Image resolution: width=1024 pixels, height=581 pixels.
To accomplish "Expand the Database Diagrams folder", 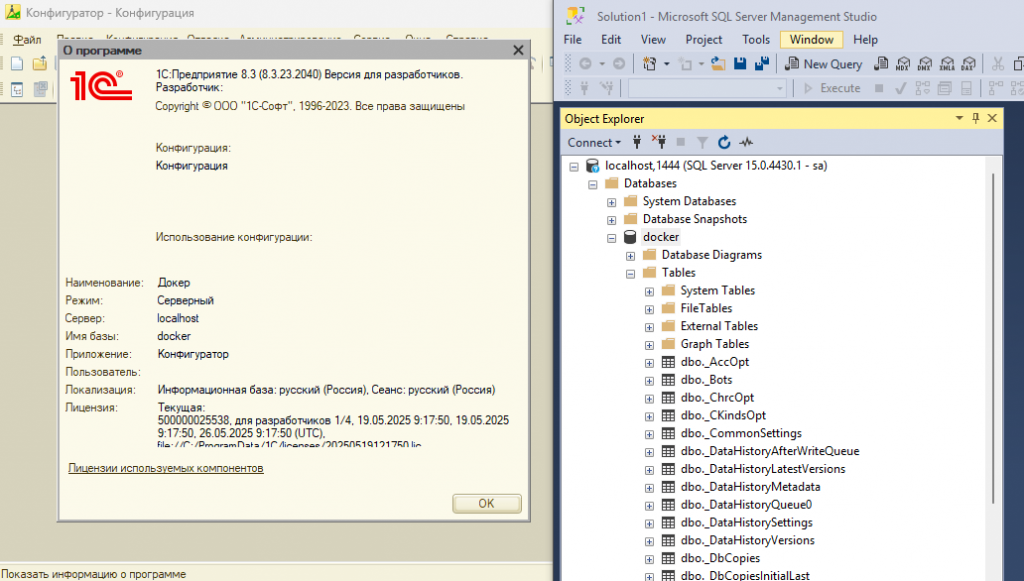I will click(631, 256).
